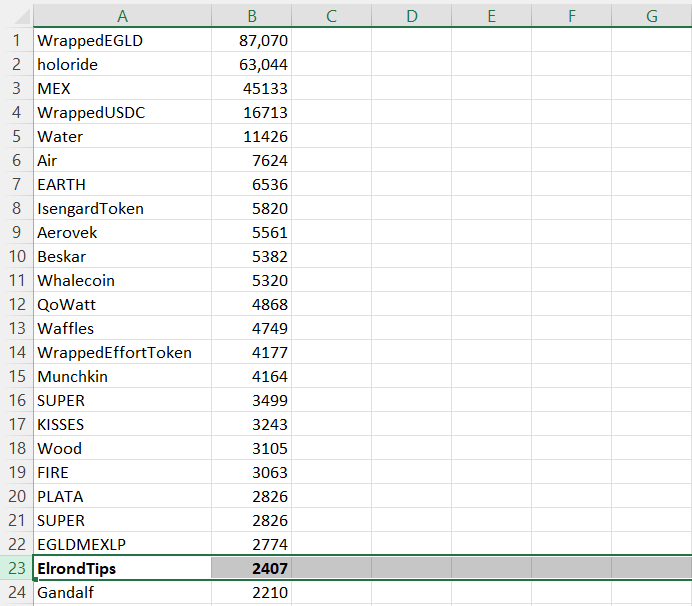The image size is (692, 606).
Task: Click cell containing QoWatt
Action: click(x=123, y=304)
